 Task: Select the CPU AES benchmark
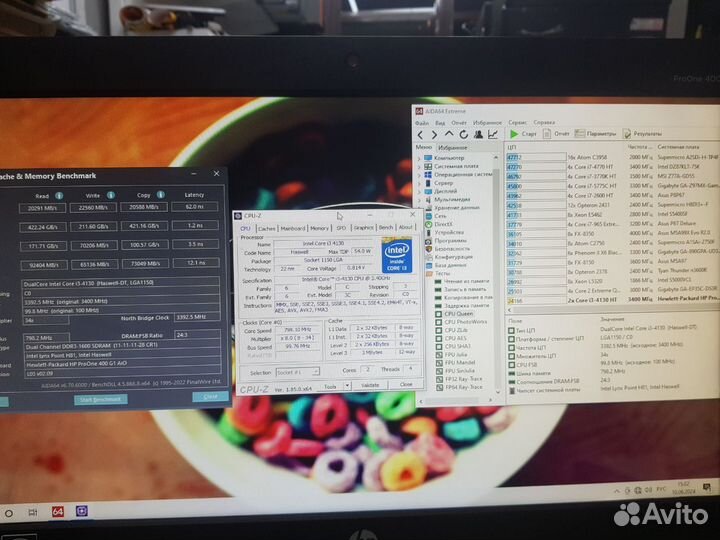coord(451,338)
